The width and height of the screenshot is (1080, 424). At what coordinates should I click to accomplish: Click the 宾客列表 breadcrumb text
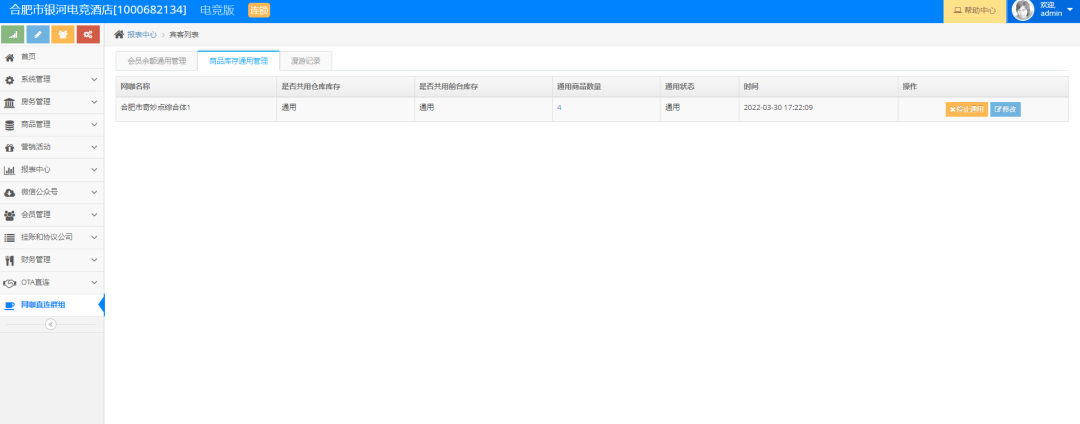pos(184,34)
